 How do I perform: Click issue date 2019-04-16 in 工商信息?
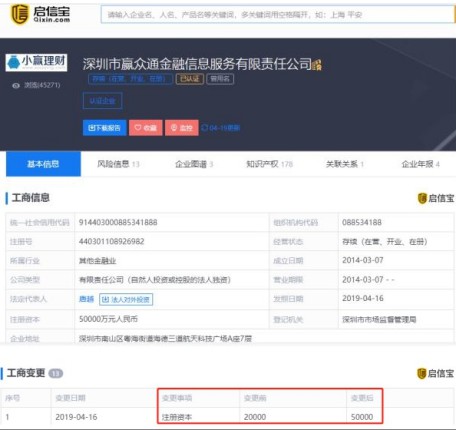pos(363,298)
